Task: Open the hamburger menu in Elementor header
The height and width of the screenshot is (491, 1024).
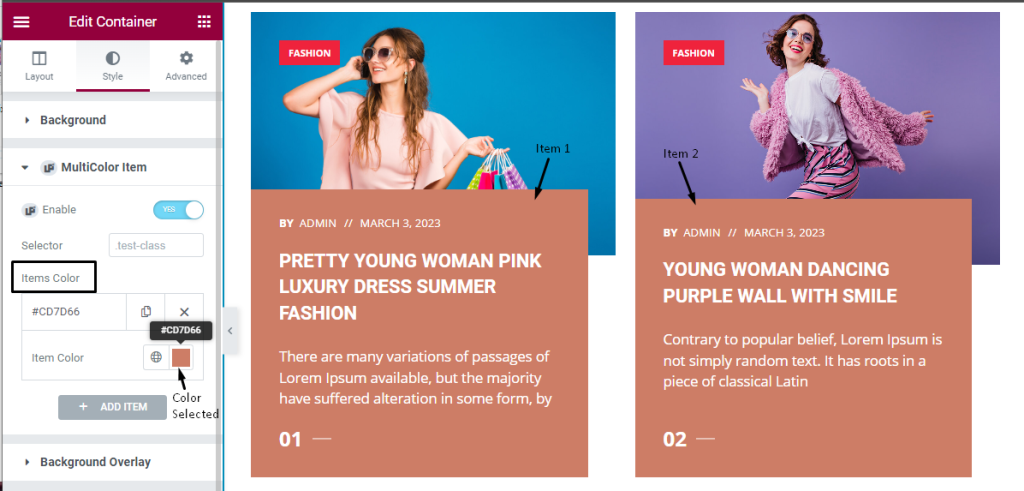Action: tap(22, 22)
